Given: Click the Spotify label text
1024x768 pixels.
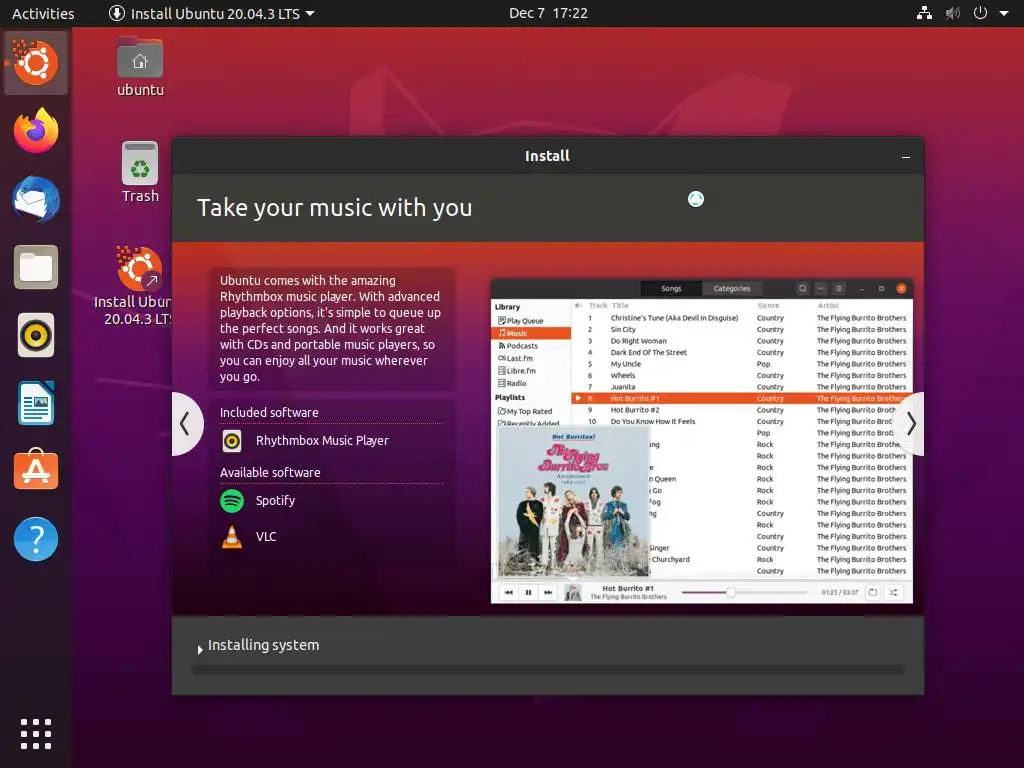Looking at the screenshot, I should click(x=275, y=501).
